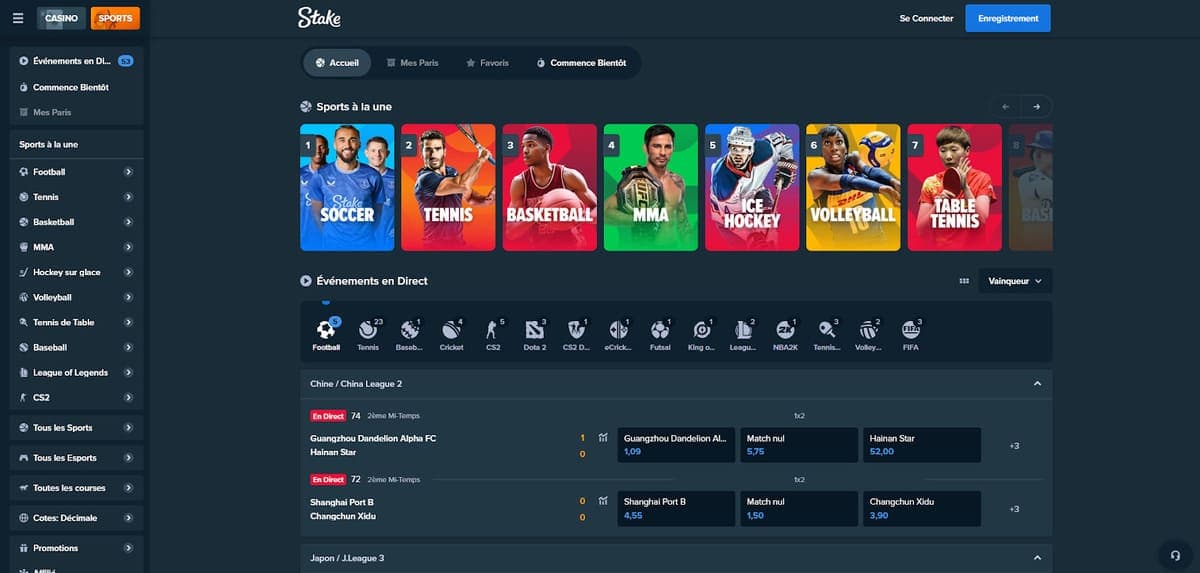Switch to the Sports section
Viewport: 1200px width, 573px height.
pyautogui.click(x=115, y=18)
